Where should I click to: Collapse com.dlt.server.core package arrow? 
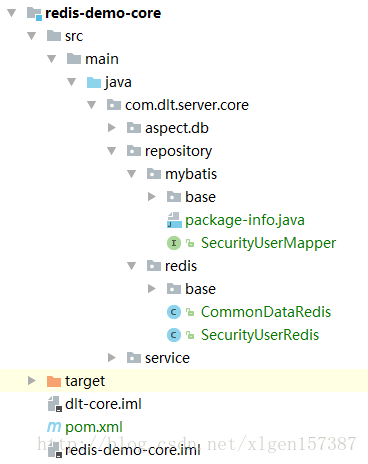pyautogui.click(x=91, y=105)
